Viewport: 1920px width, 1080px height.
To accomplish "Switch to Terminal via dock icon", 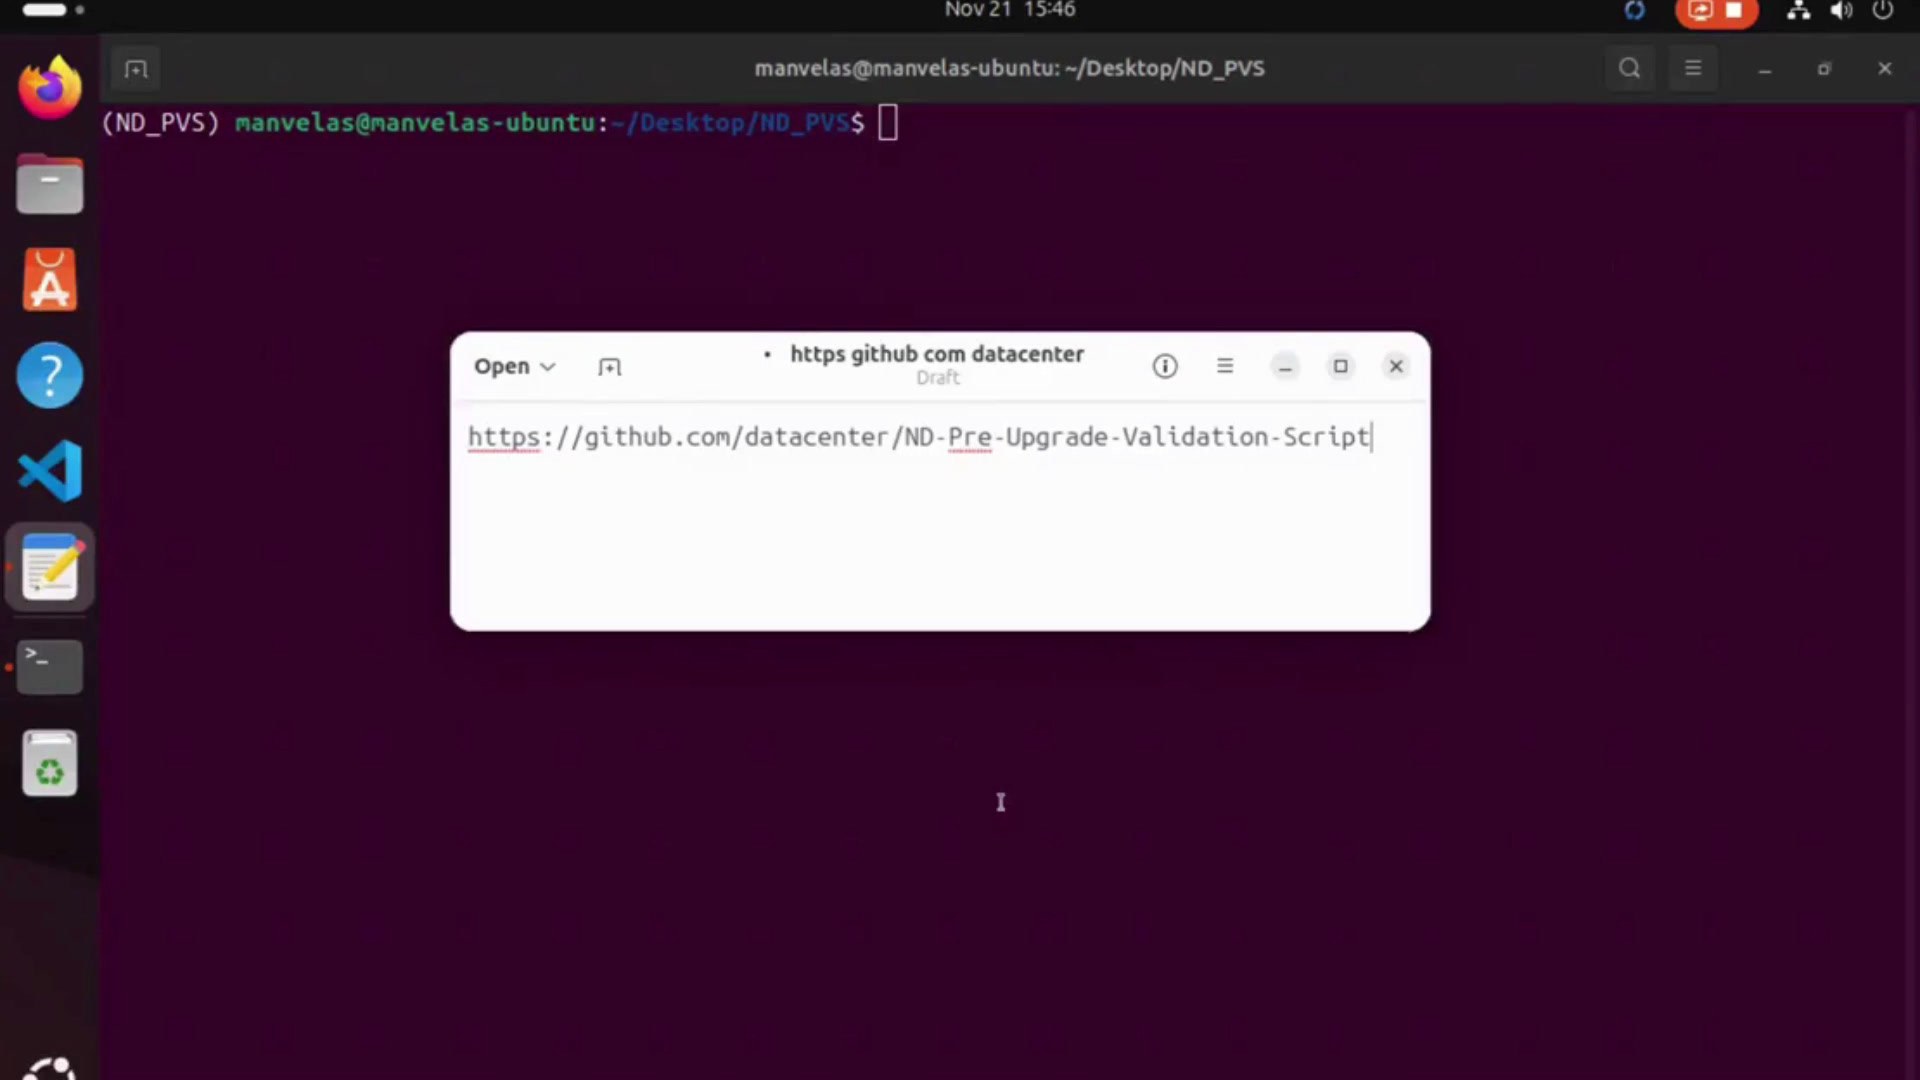I will [49, 666].
